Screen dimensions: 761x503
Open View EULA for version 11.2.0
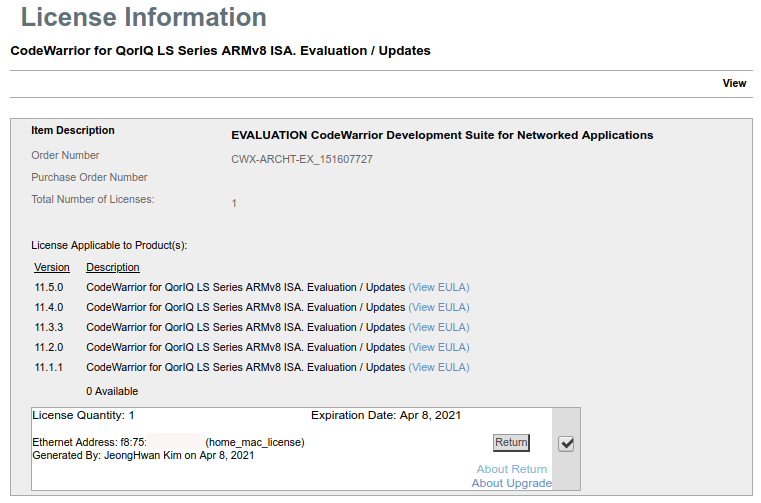439,347
